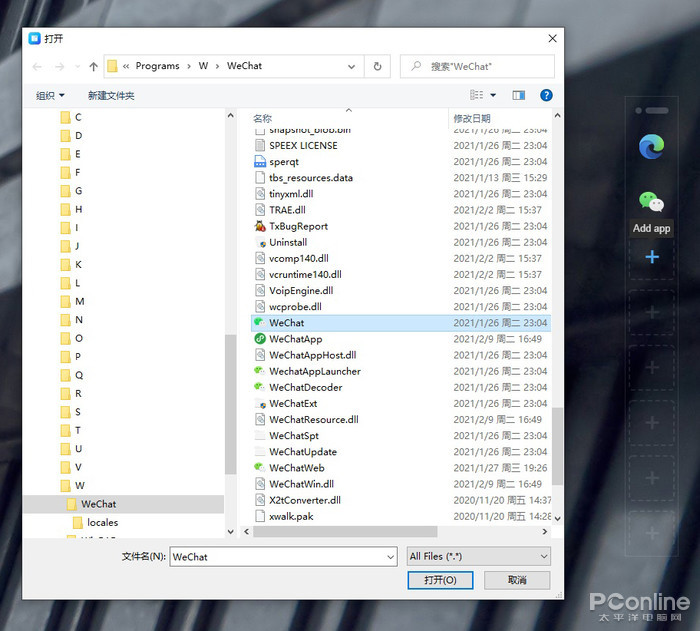This screenshot has width=700, height=631.
Task: Click the forward navigation arrow
Action: (59, 67)
